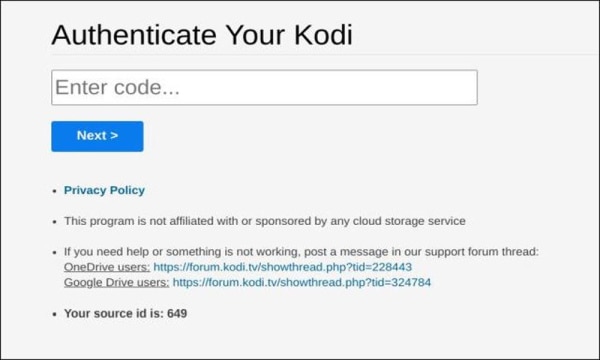Click the bullet beside Privacy Policy

(x=55, y=191)
